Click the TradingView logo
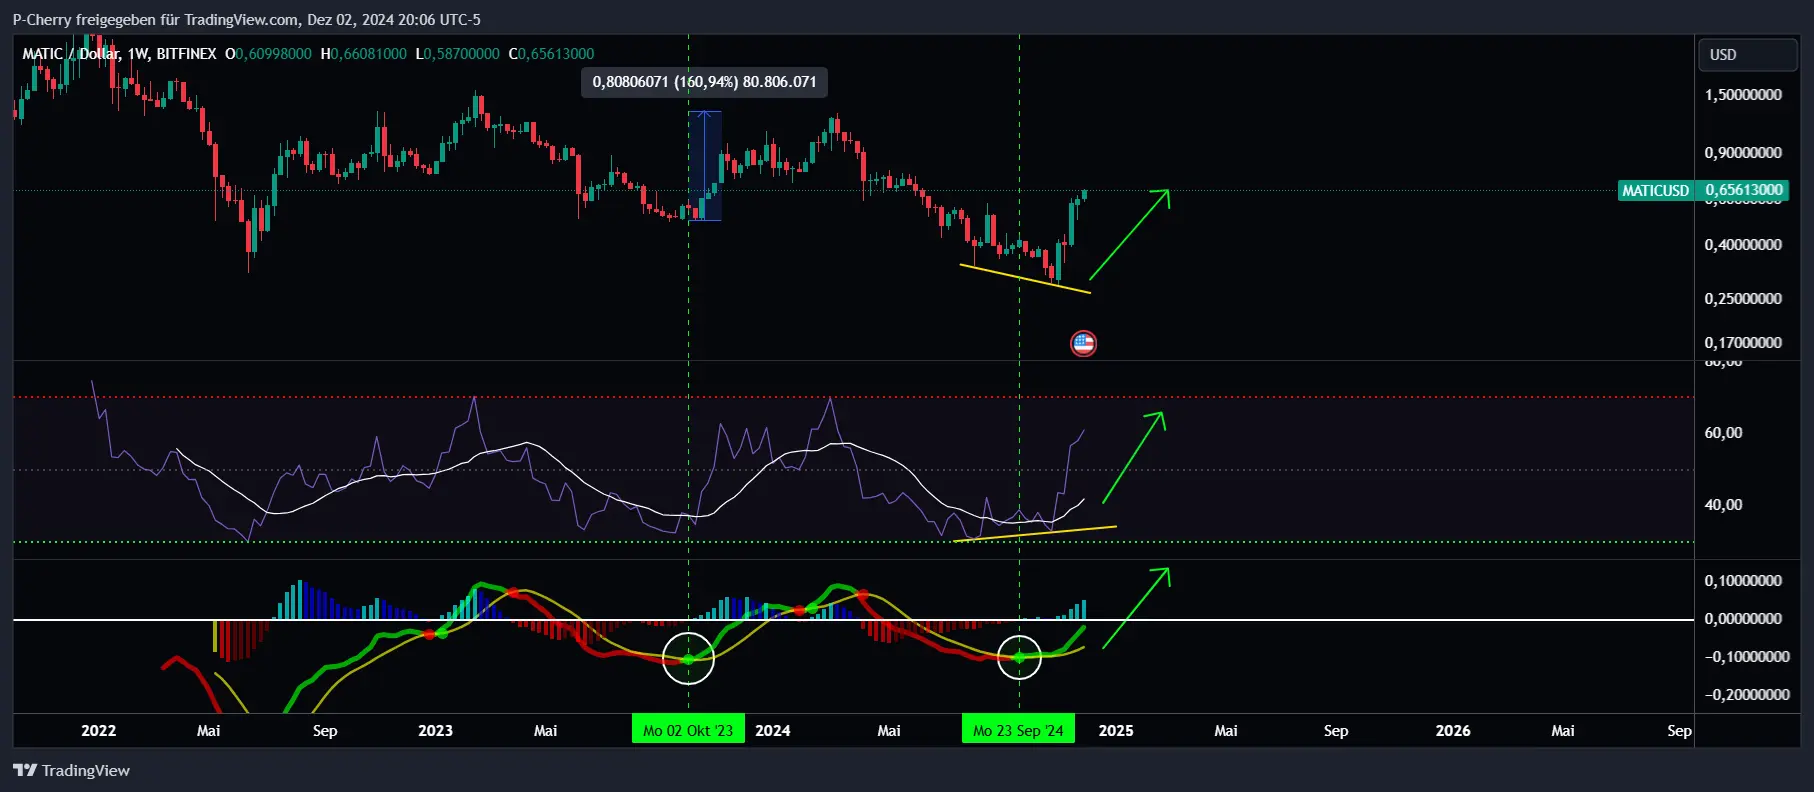The height and width of the screenshot is (792, 1814). pyautogui.click(x=71, y=770)
